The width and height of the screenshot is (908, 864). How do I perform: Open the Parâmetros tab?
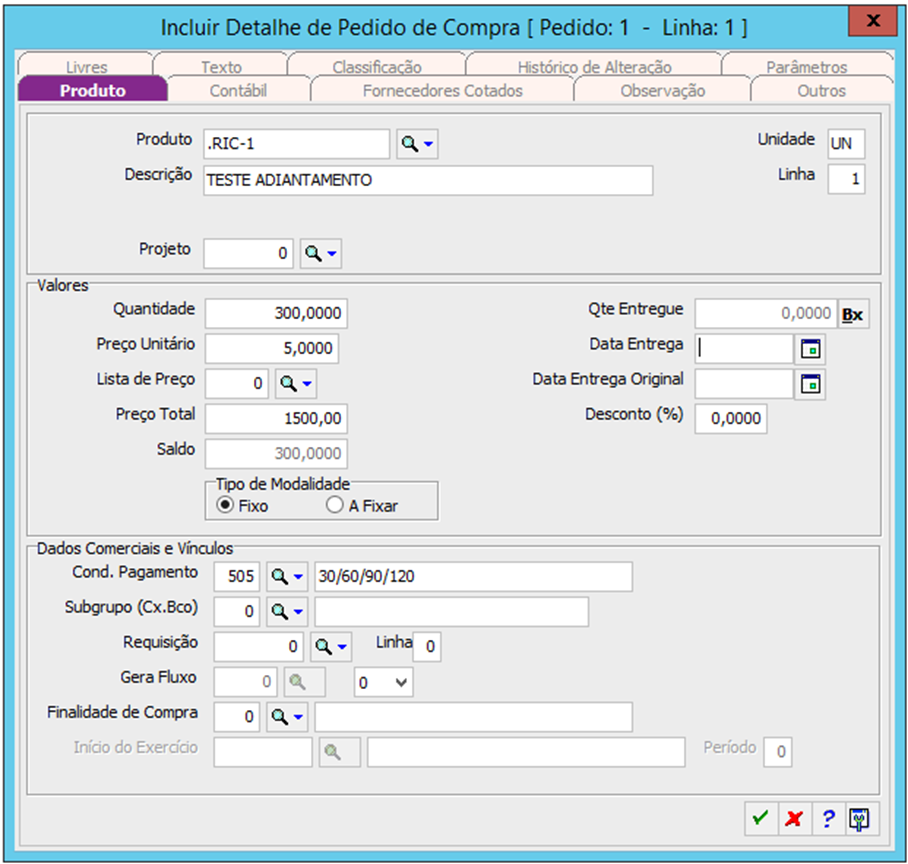(x=807, y=66)
